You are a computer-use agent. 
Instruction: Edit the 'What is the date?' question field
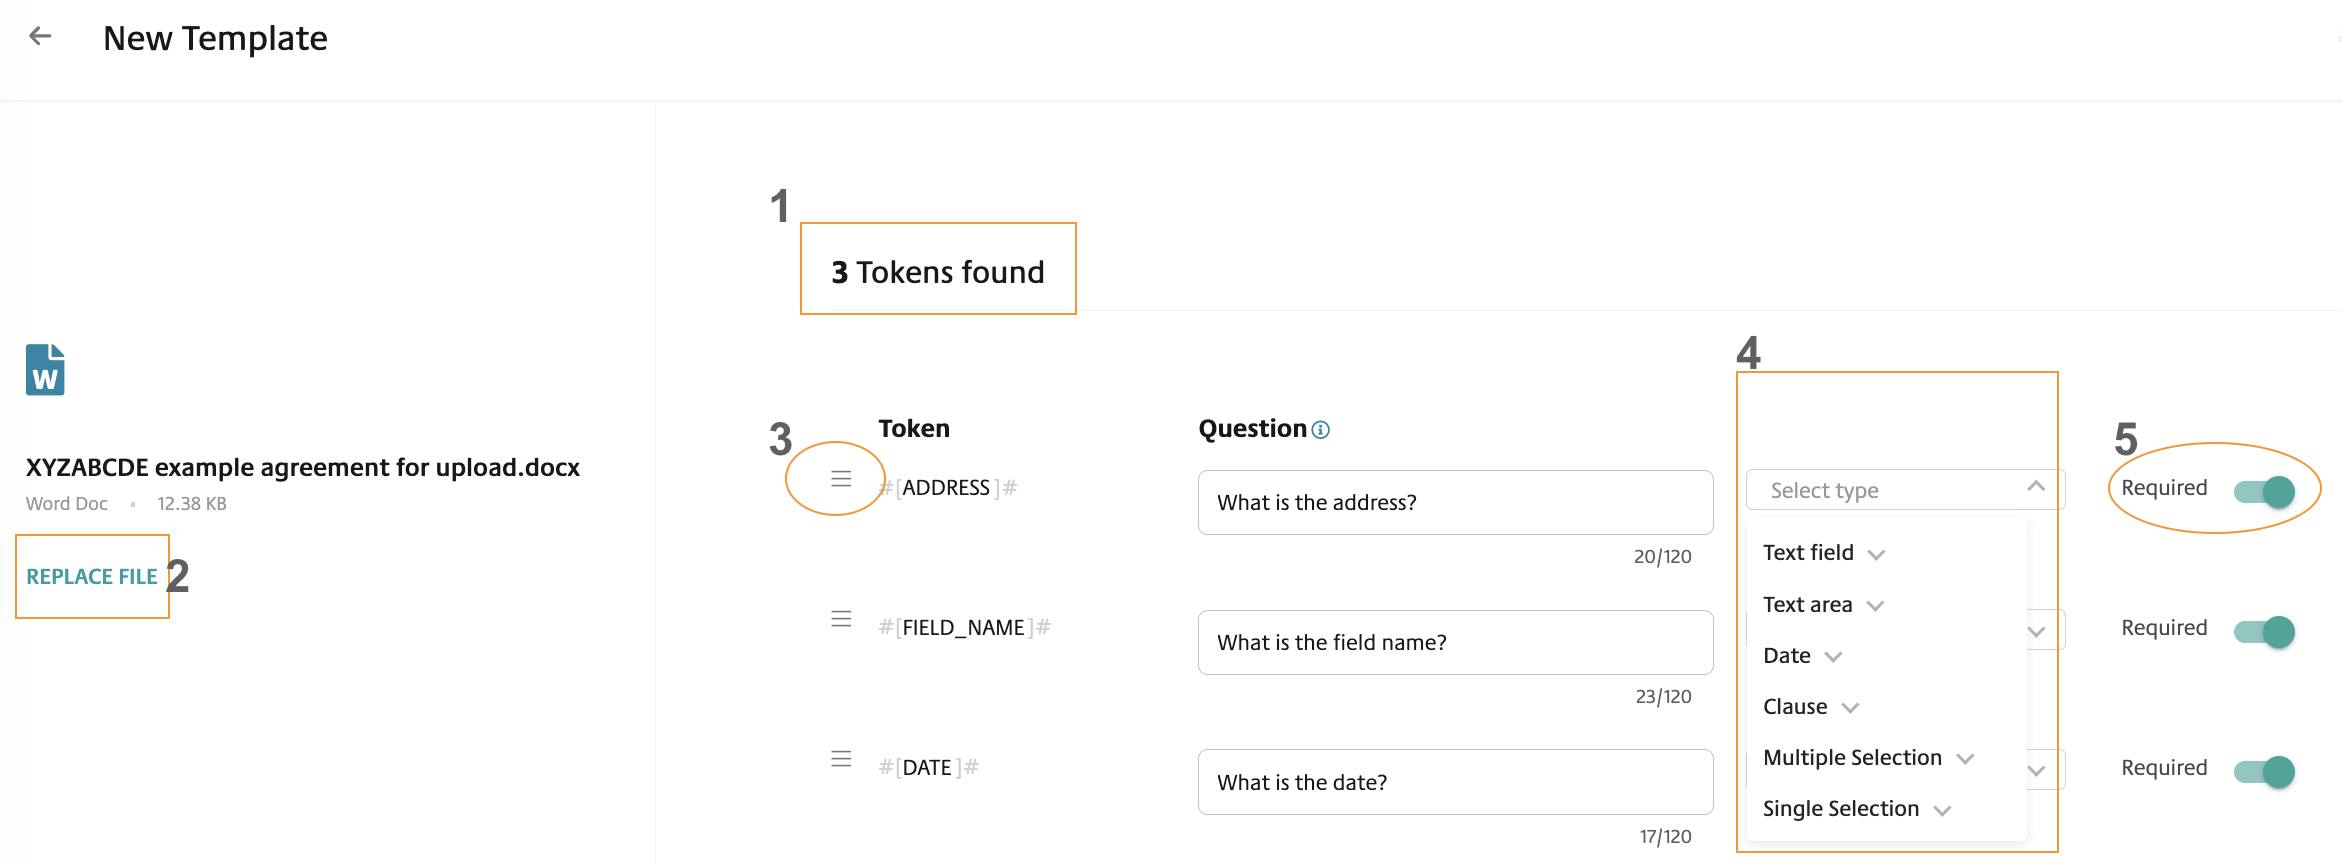pyautogui.click(x=1455, y=782)
